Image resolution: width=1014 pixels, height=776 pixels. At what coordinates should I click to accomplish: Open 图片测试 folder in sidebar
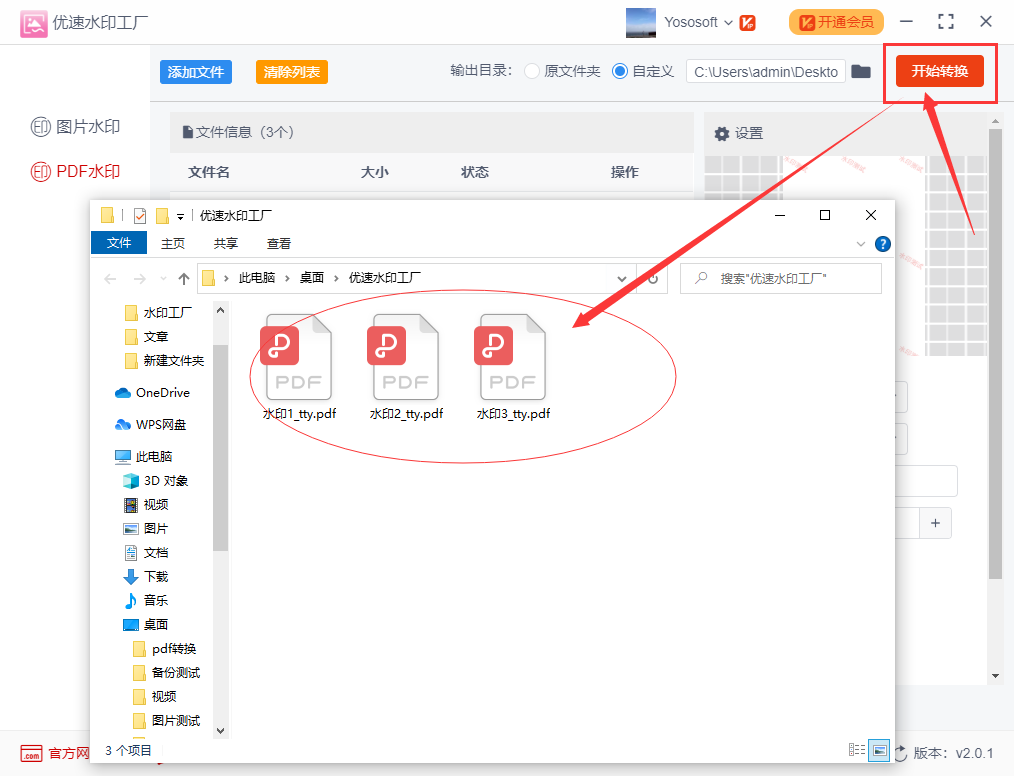[x=166, y=720]
